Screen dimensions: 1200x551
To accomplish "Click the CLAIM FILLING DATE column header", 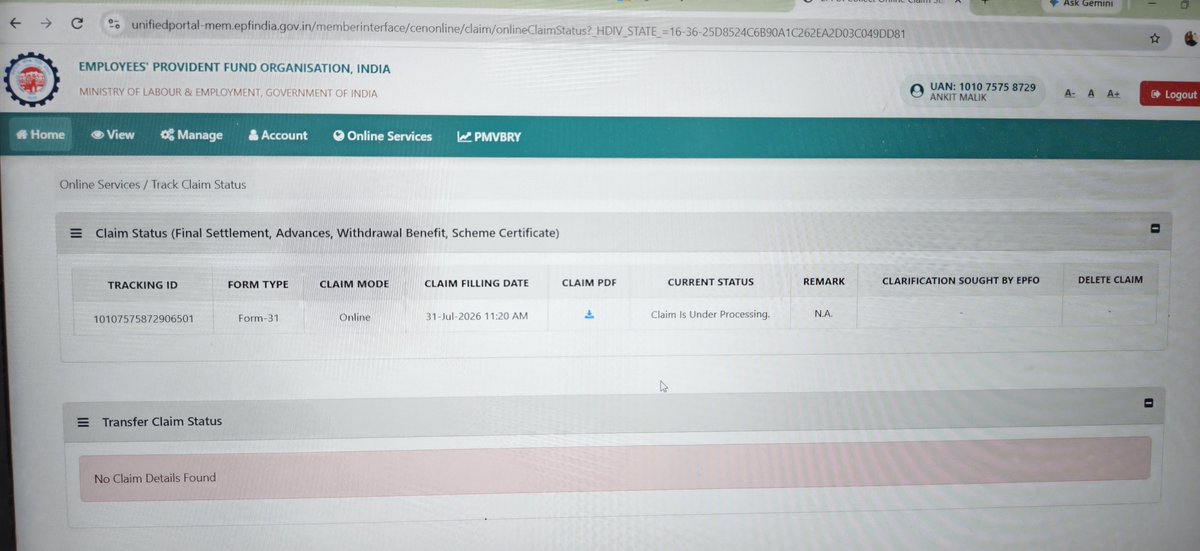I will [476, 283].
